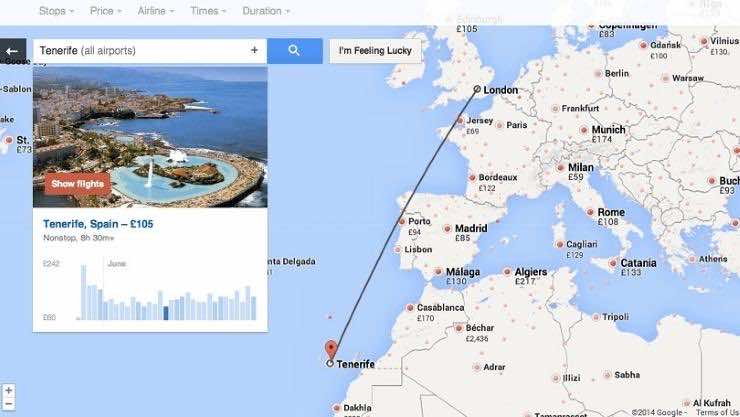Screen dimensions: 740x417
Task: Click the London origin circle marker
Action: click(477, 90)
